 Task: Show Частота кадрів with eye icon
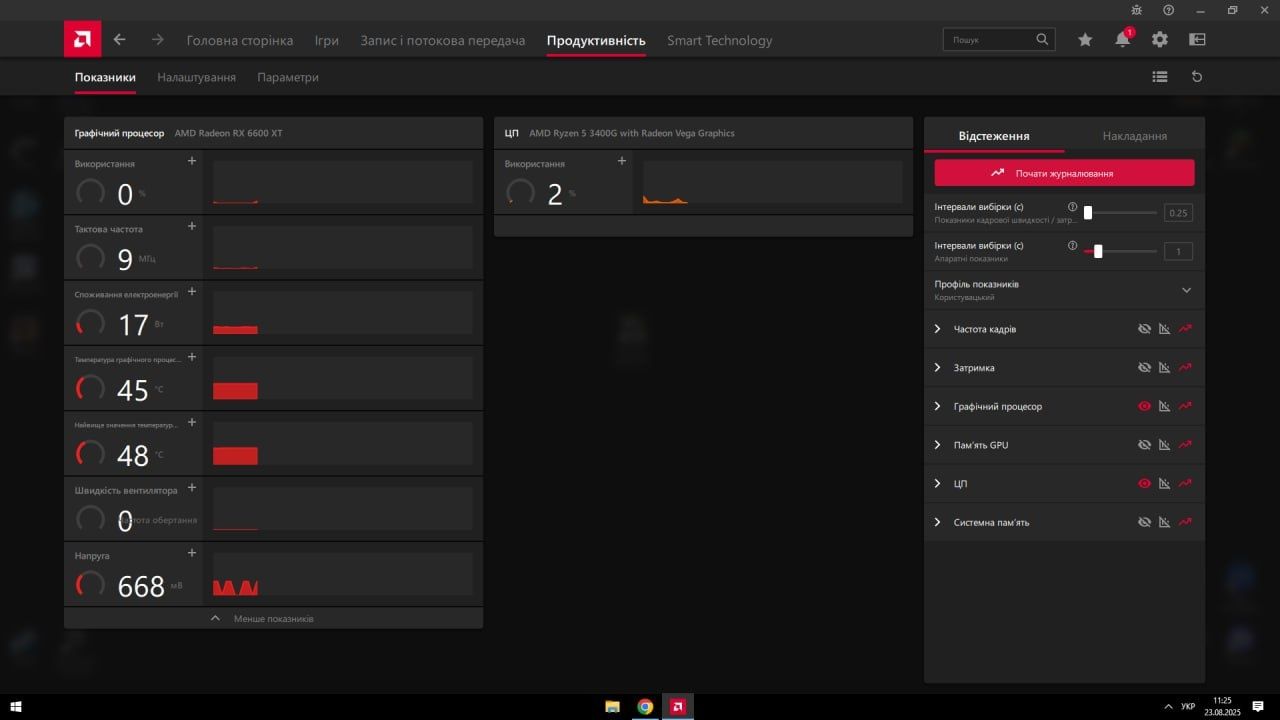[x=1145, y=329]
